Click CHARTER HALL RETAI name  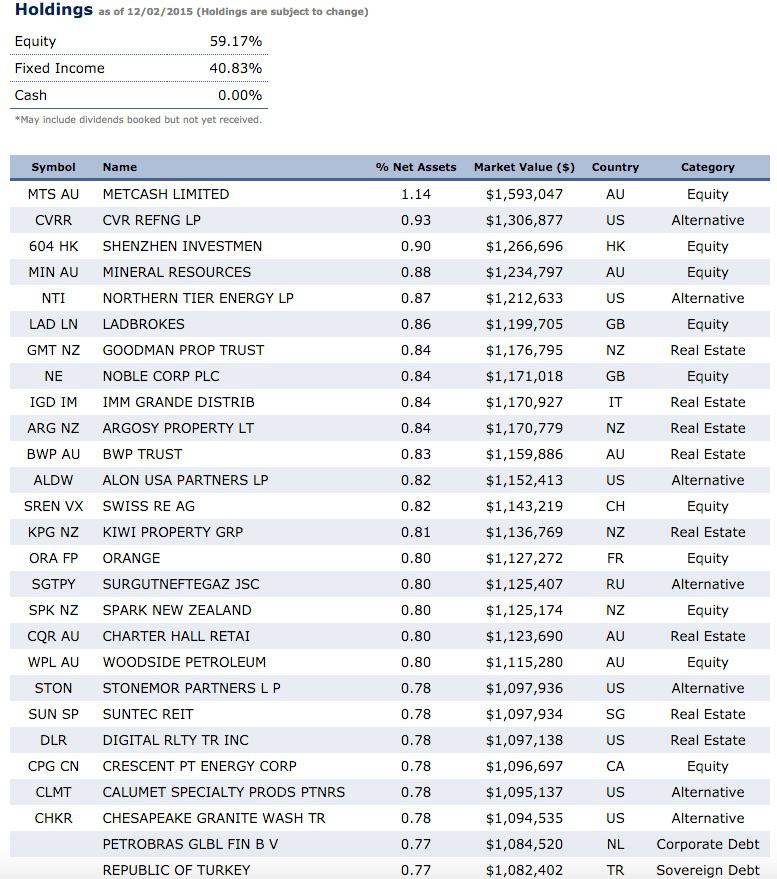176,636
